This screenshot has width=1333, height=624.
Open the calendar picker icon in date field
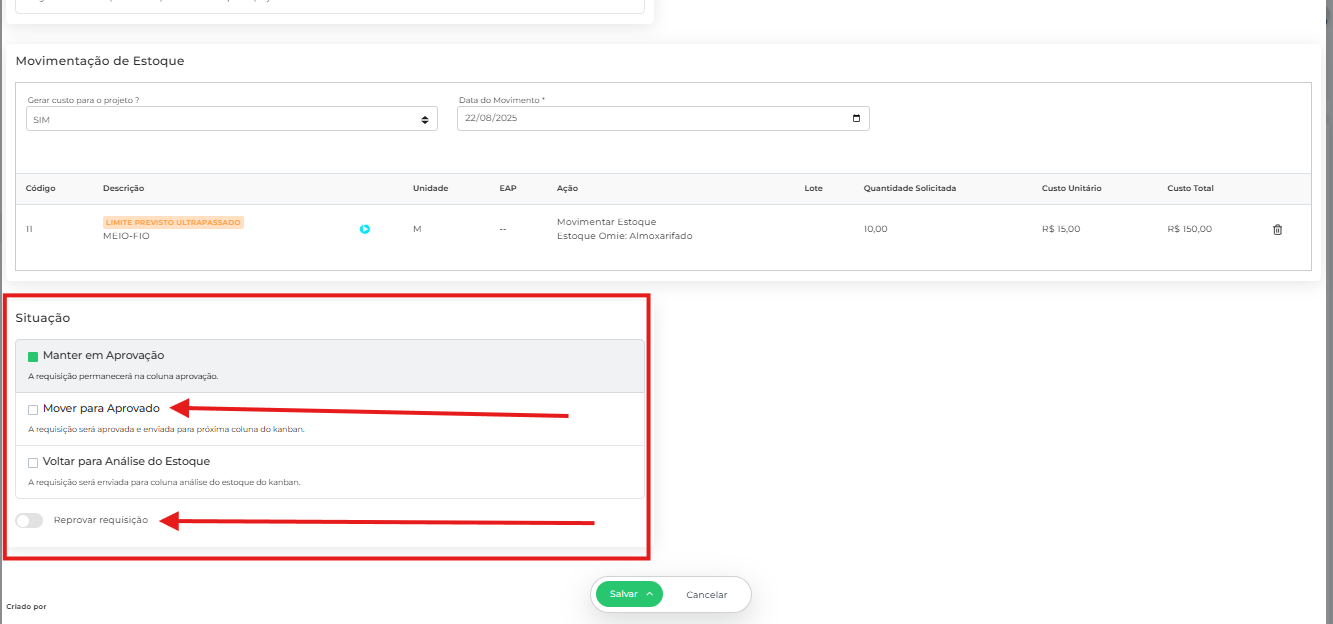tap(856, 119)
